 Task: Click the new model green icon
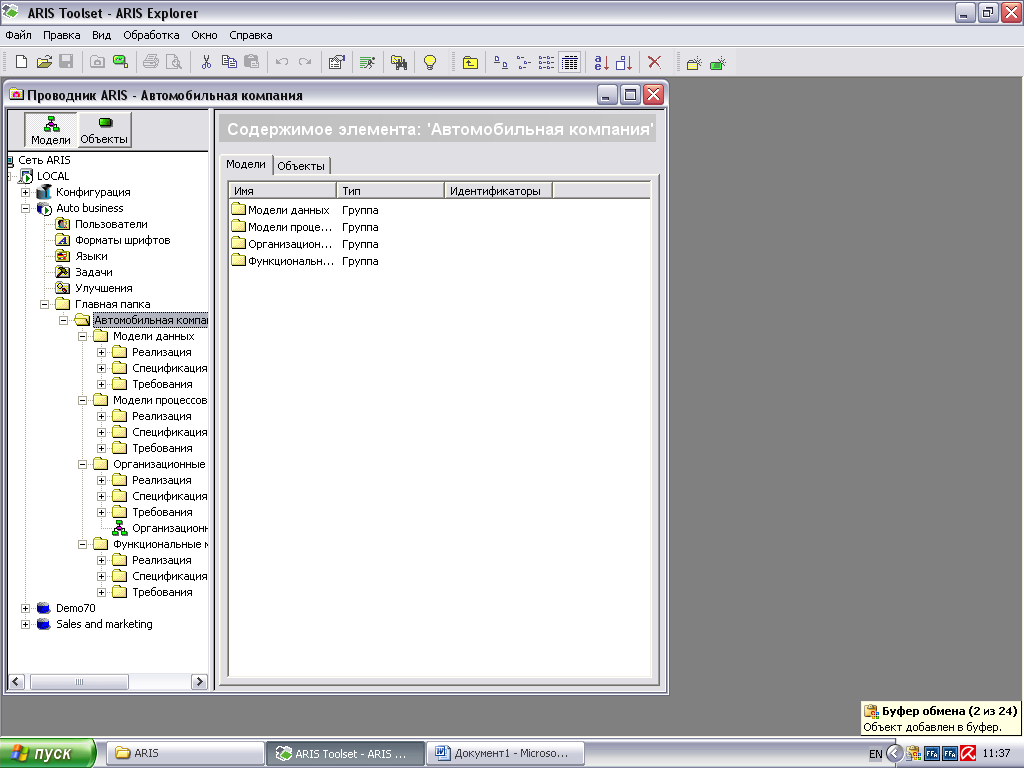(x=718, y=63)
